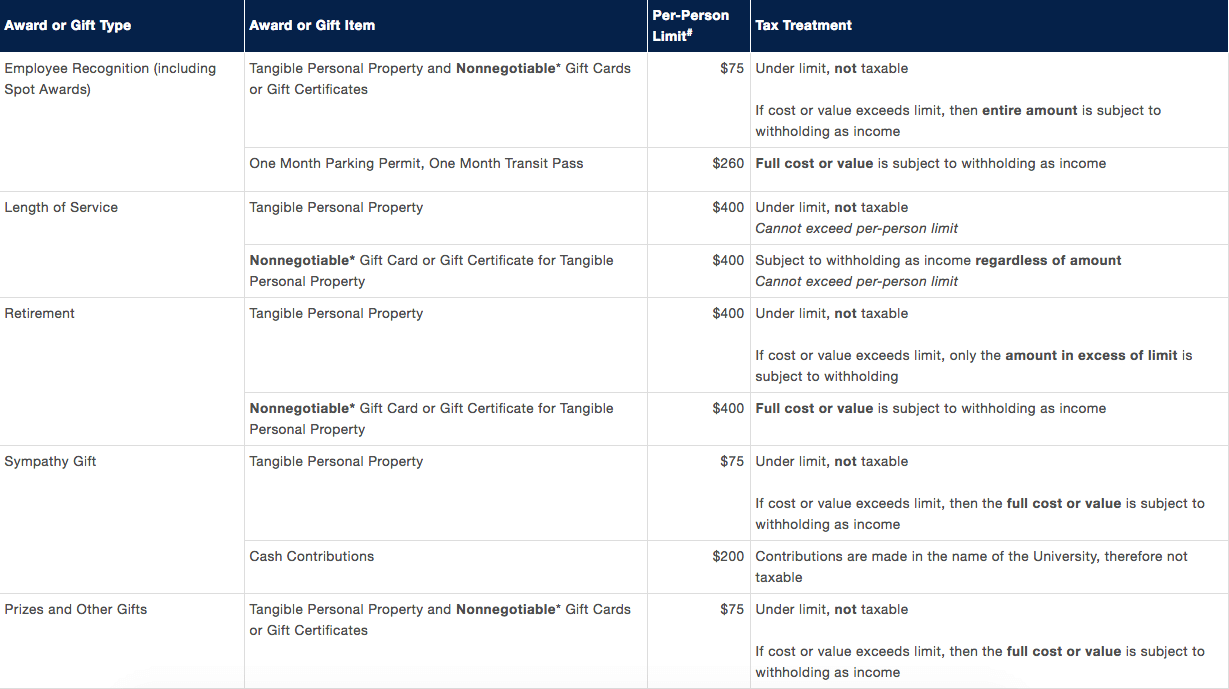Image resolution: width=1229 pixels, height=689 pixels.
Task: Click the $200 per-person limit value
Action: (728, 557)
